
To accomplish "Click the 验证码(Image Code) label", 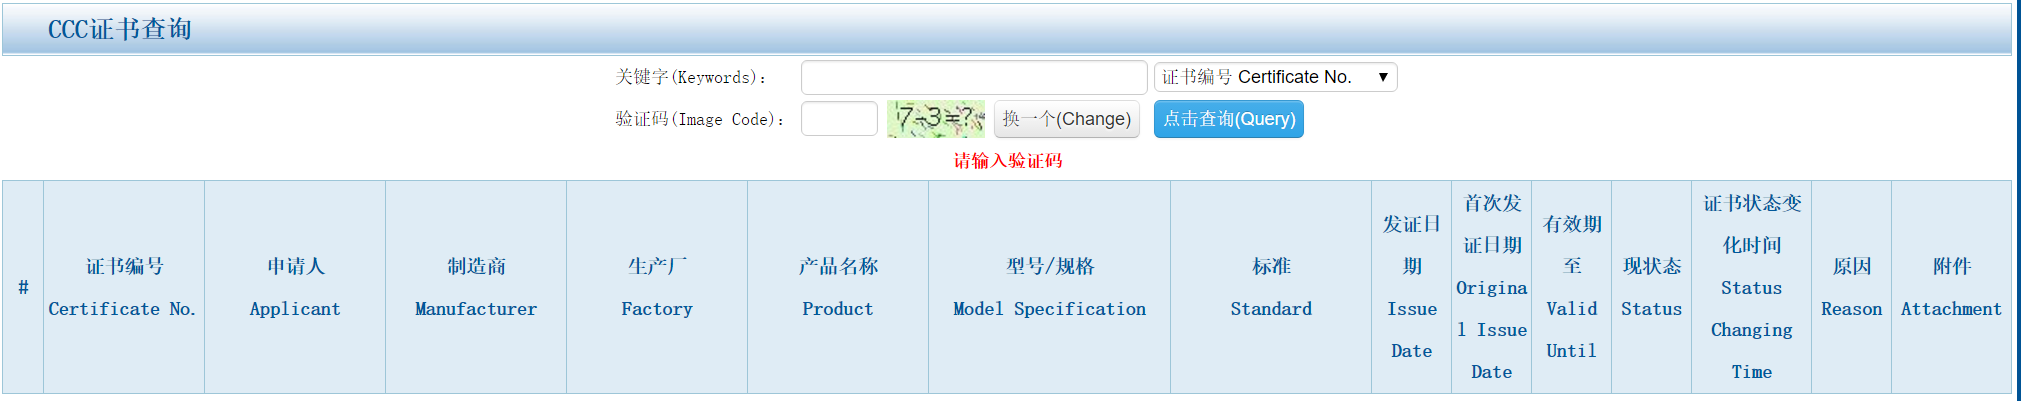I will (700, 119).
